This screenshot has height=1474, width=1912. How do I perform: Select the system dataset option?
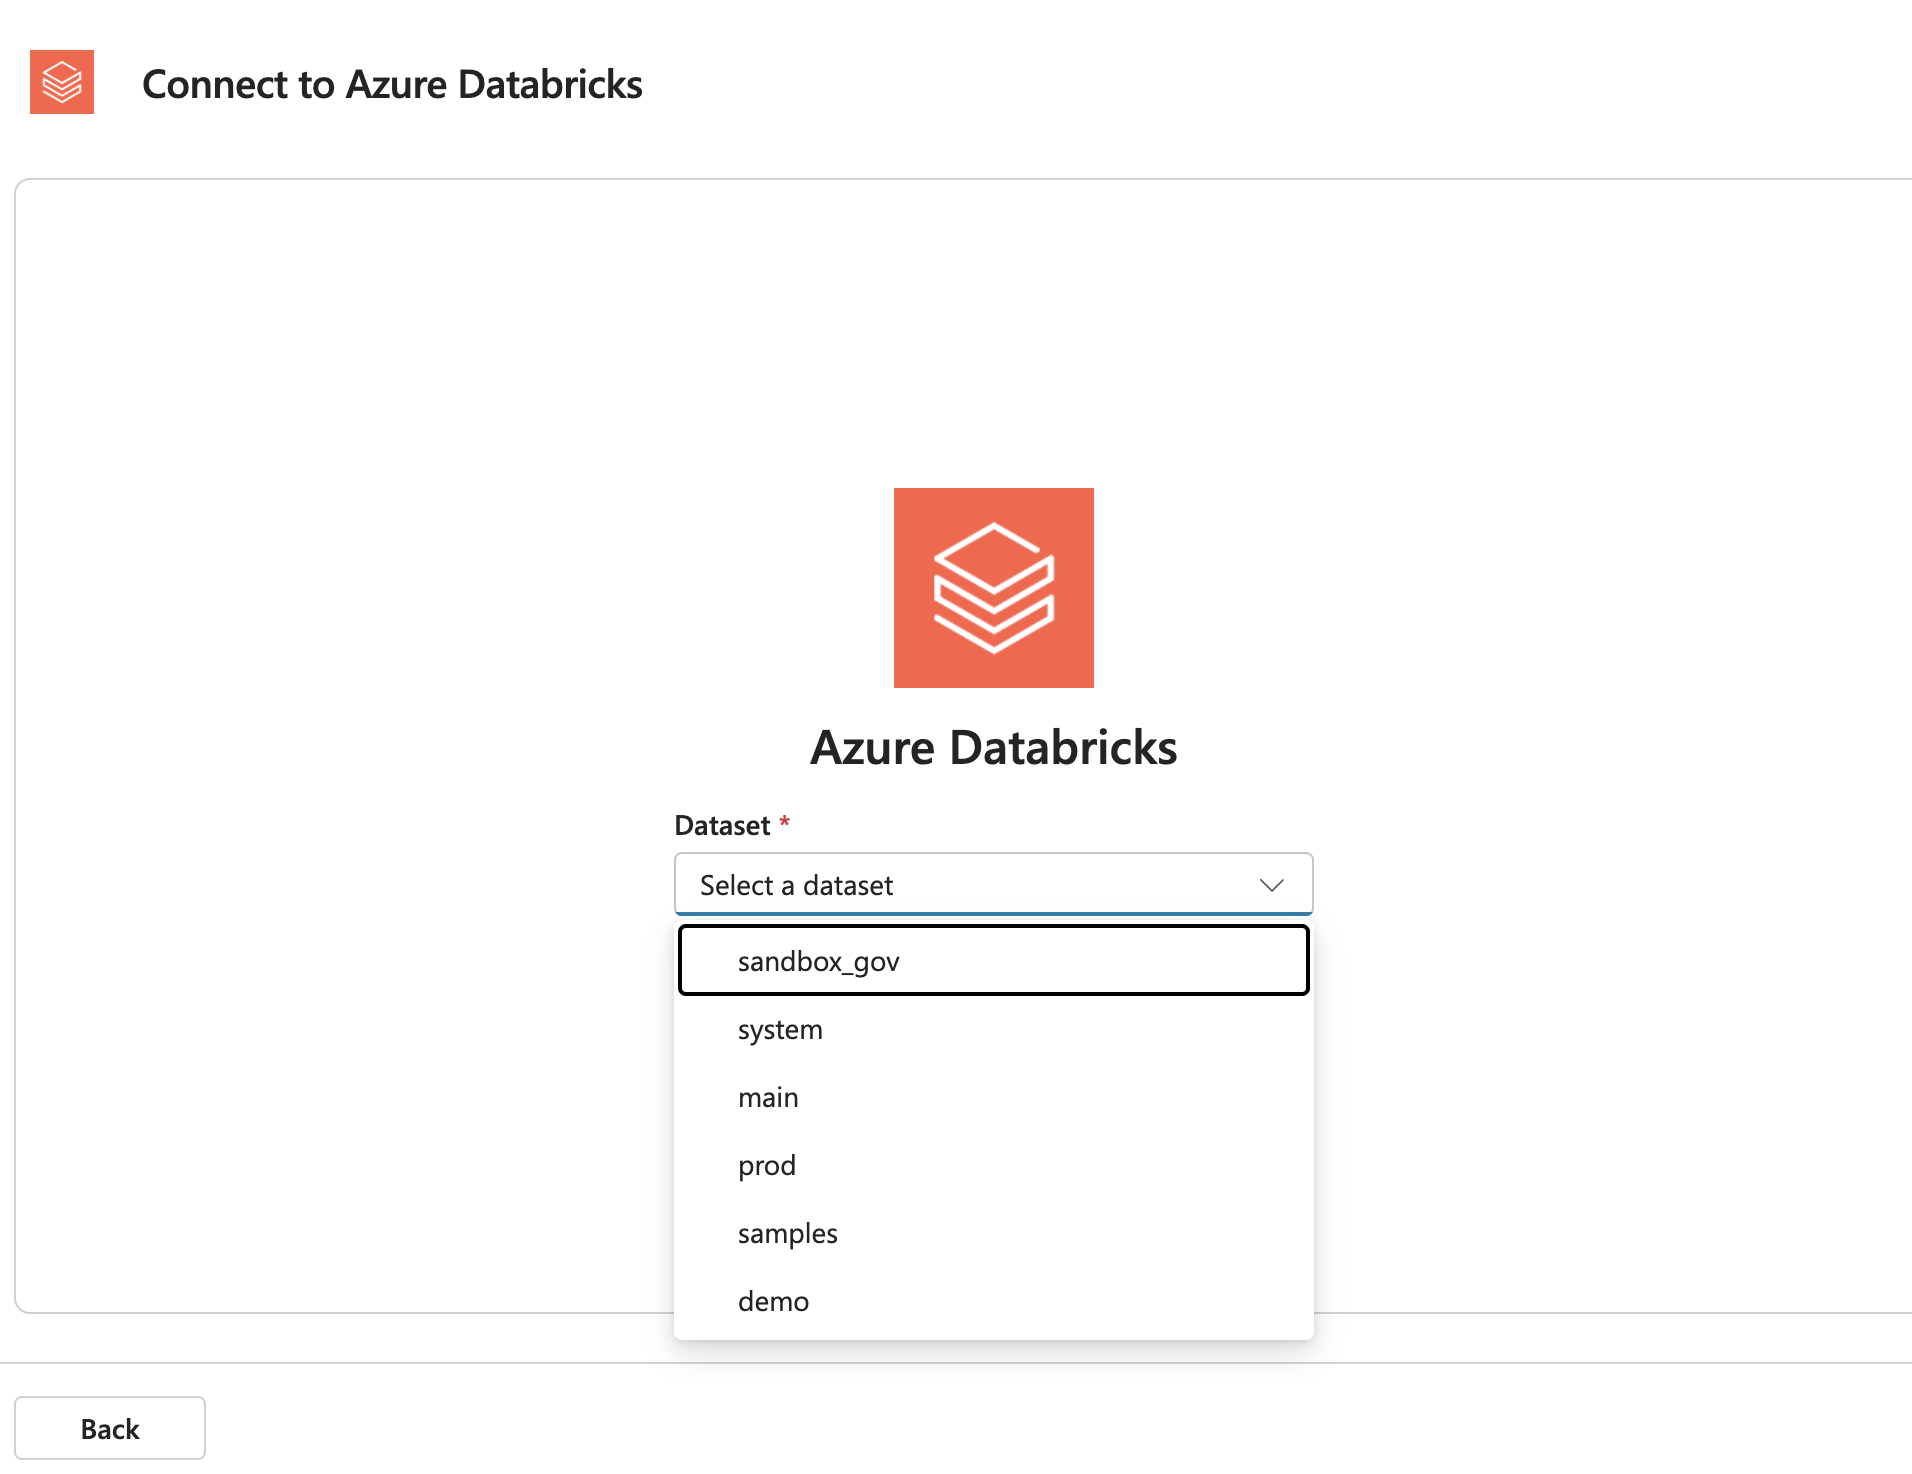[x=993, y=1029]
